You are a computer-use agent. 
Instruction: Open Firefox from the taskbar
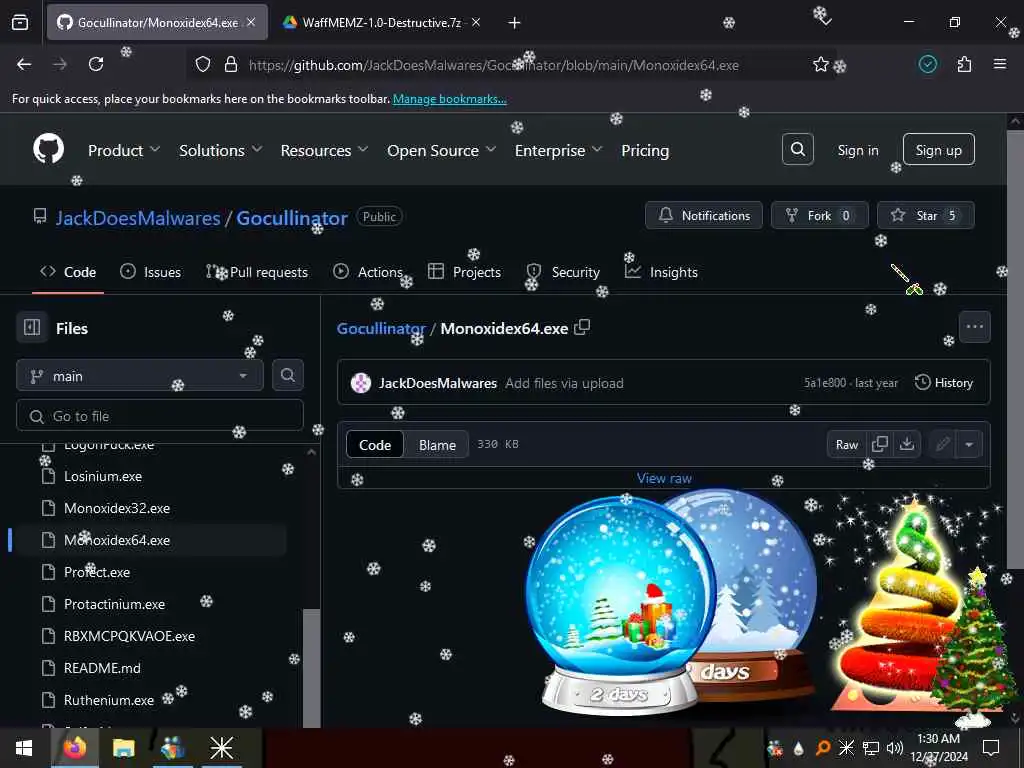tap(74, 748)
